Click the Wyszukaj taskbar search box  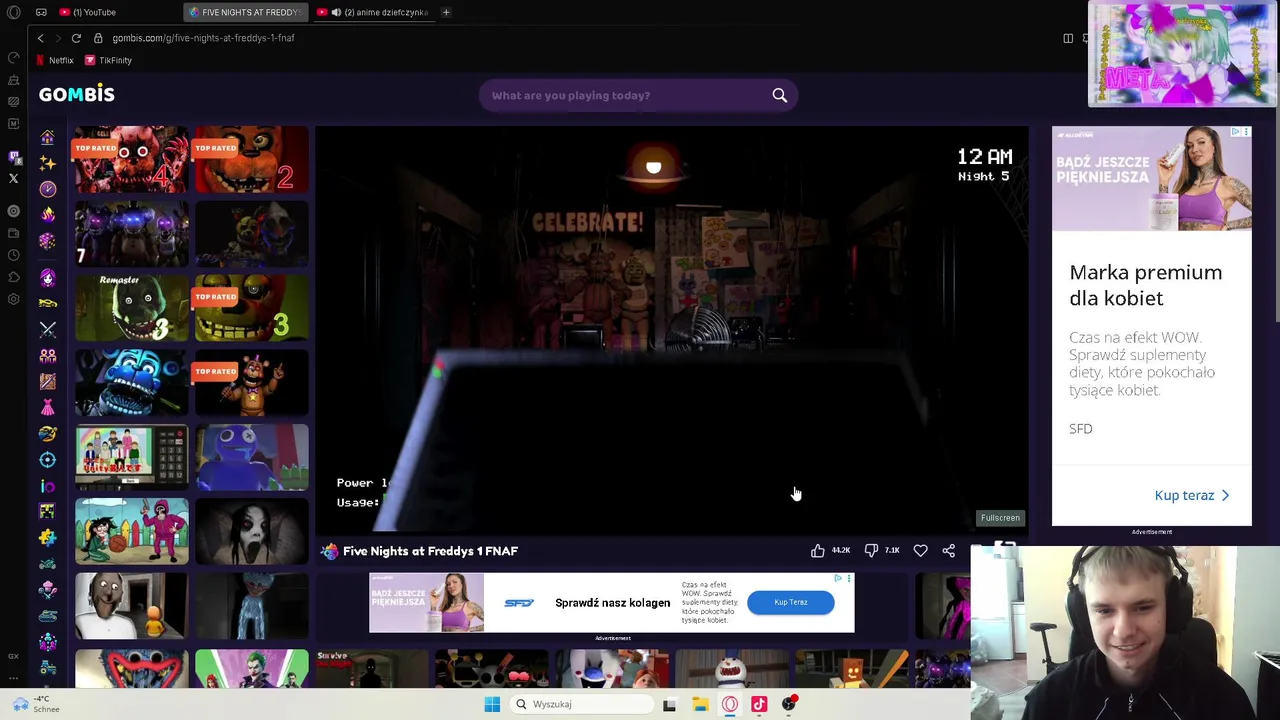click(x=583, y=704)
